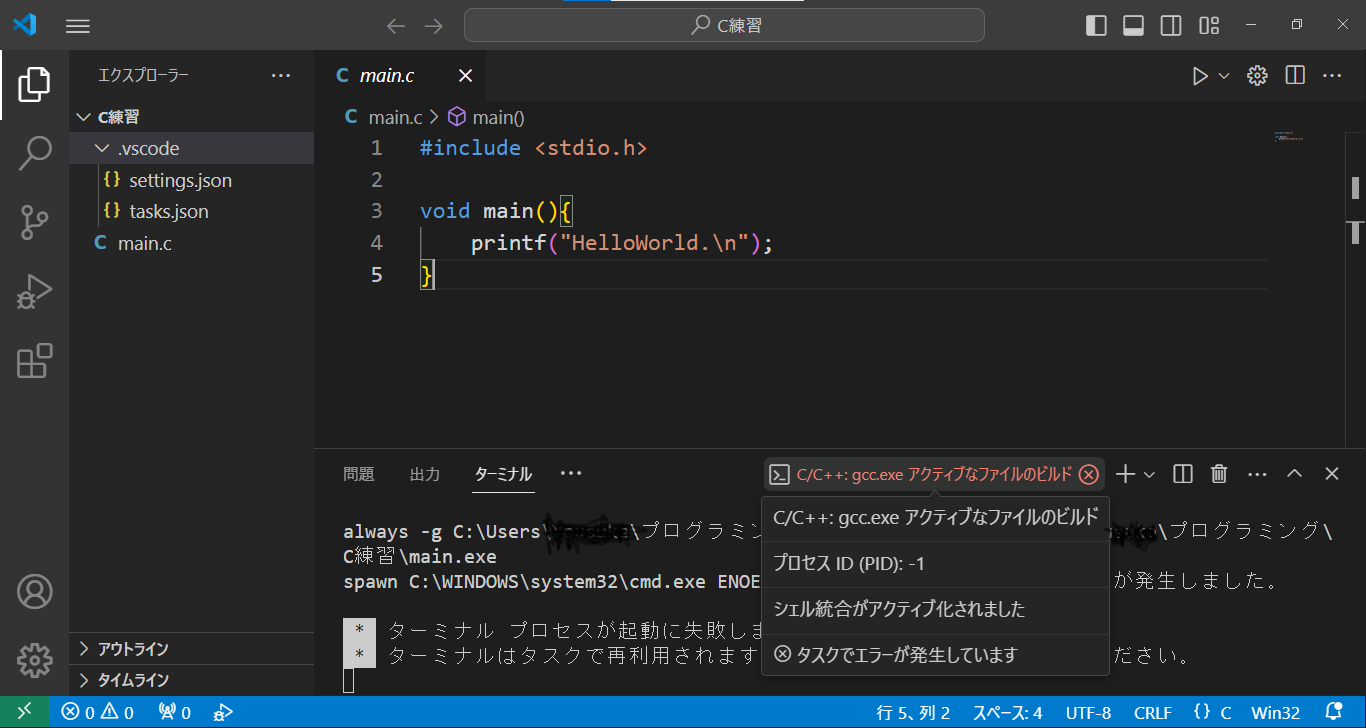
Task: Open the Extensions view
Action: 34,361
